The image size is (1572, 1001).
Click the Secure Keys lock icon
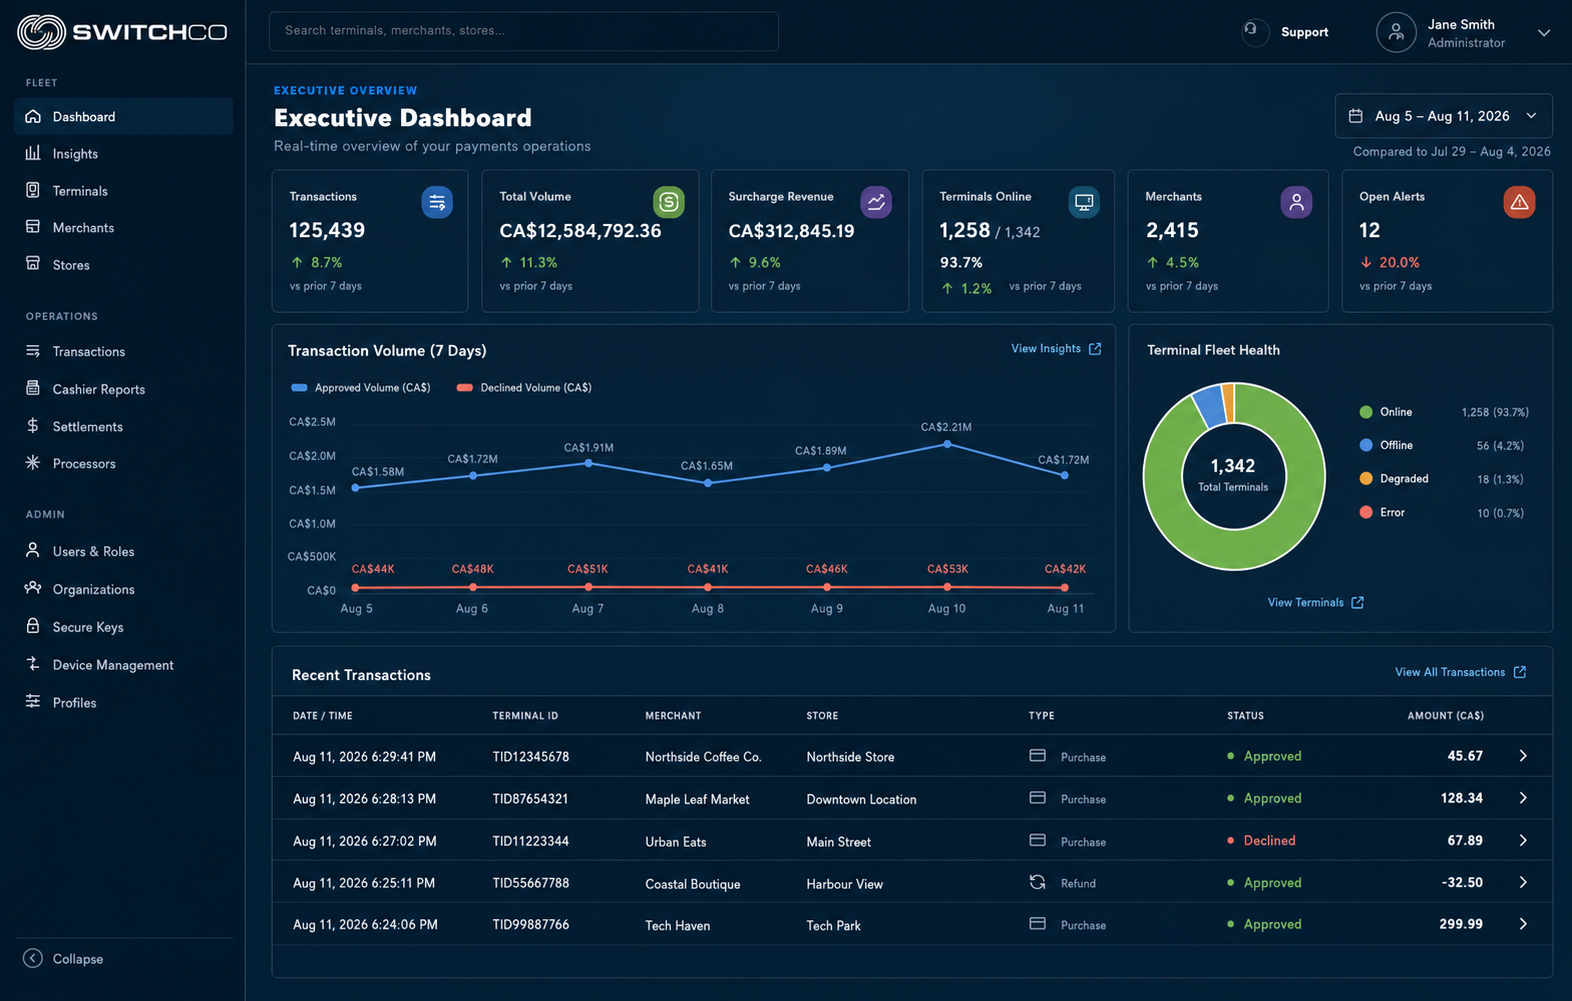(33, 626)
